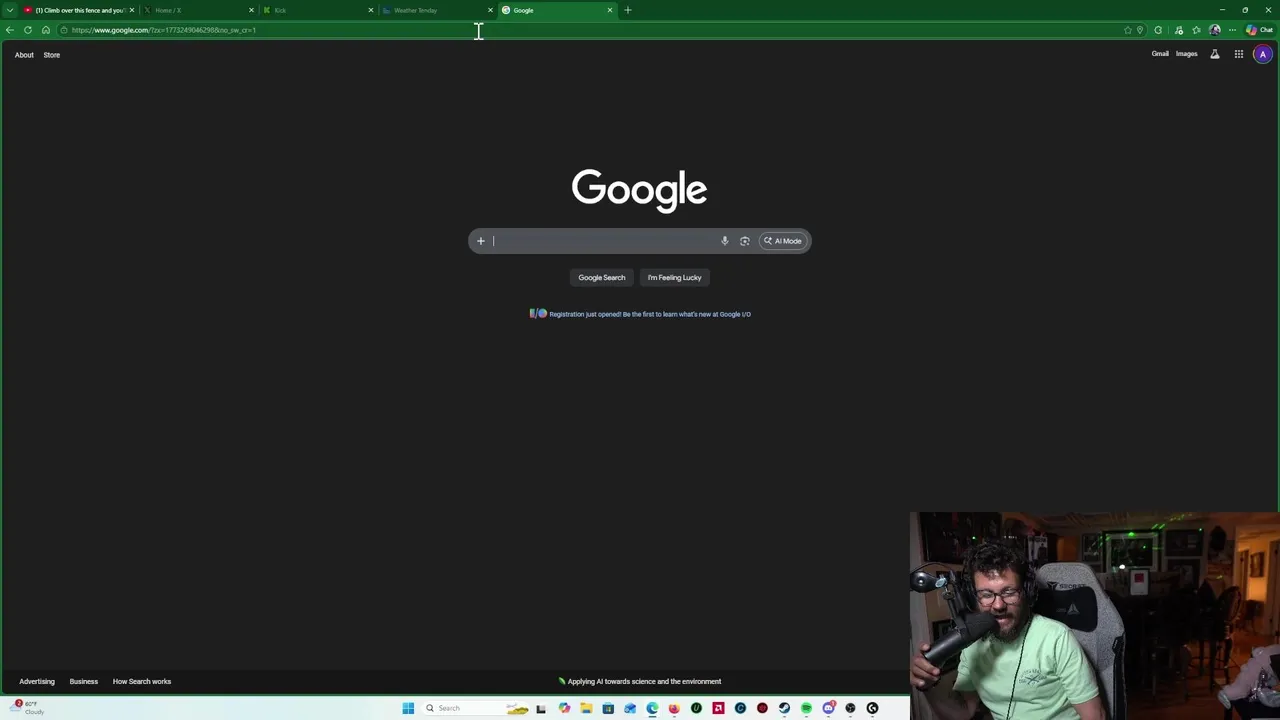Image resolution: width=1280 pixels, height=720 pixels.
Task: Open Copilot in the taskbar
Action: (564, 708)
